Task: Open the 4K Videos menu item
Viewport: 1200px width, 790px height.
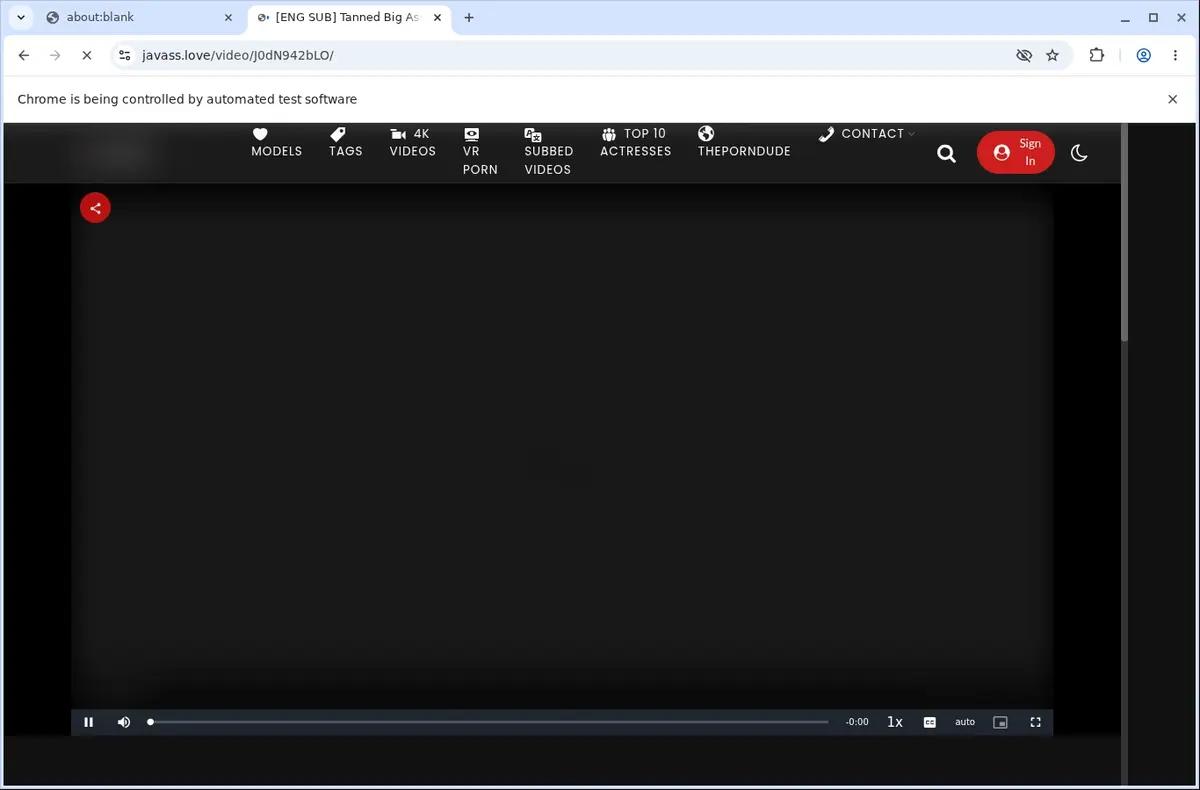Action: pos(412,142)
